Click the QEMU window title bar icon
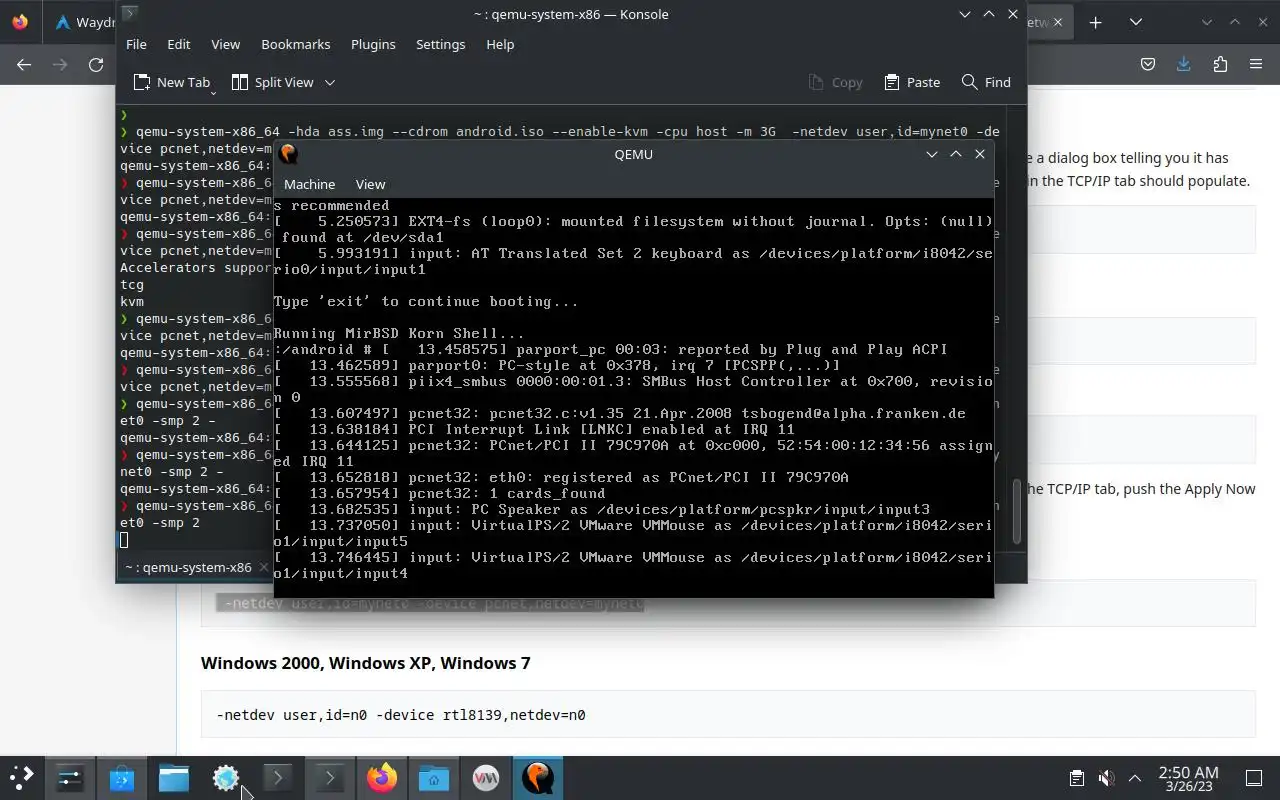 coord(288,154)
